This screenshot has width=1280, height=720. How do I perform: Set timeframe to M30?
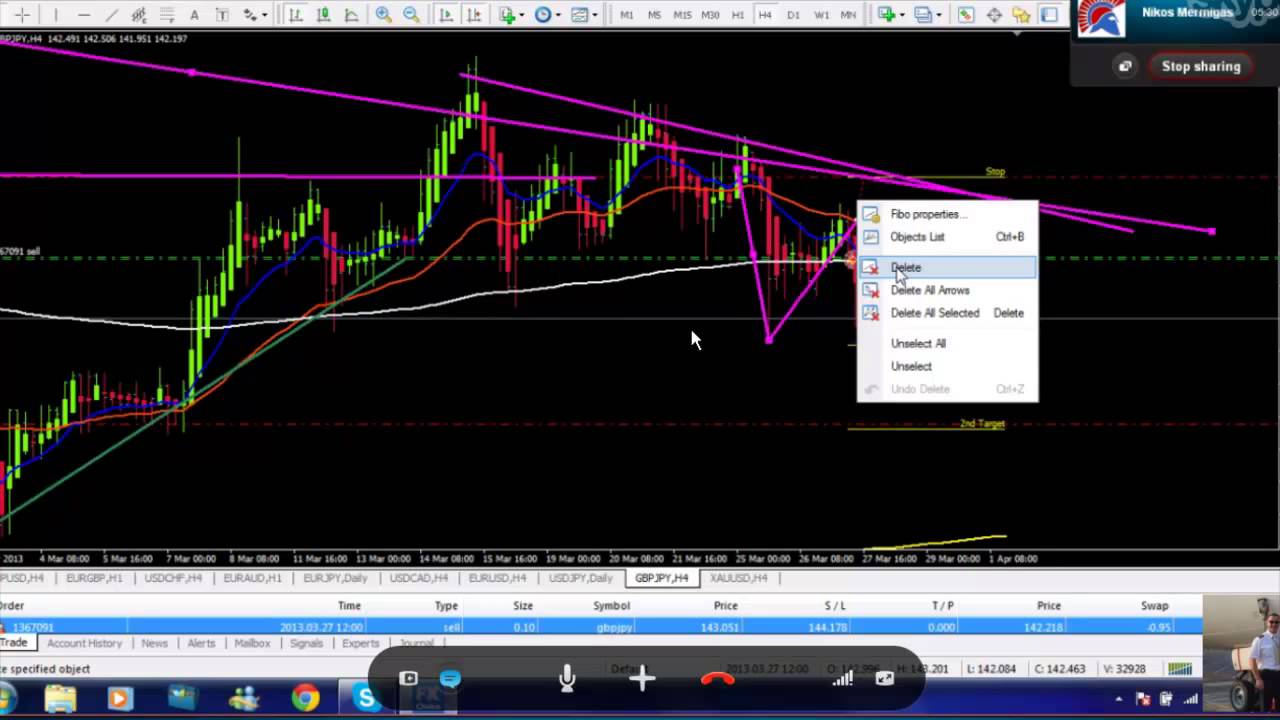click(x=710, y=15)
